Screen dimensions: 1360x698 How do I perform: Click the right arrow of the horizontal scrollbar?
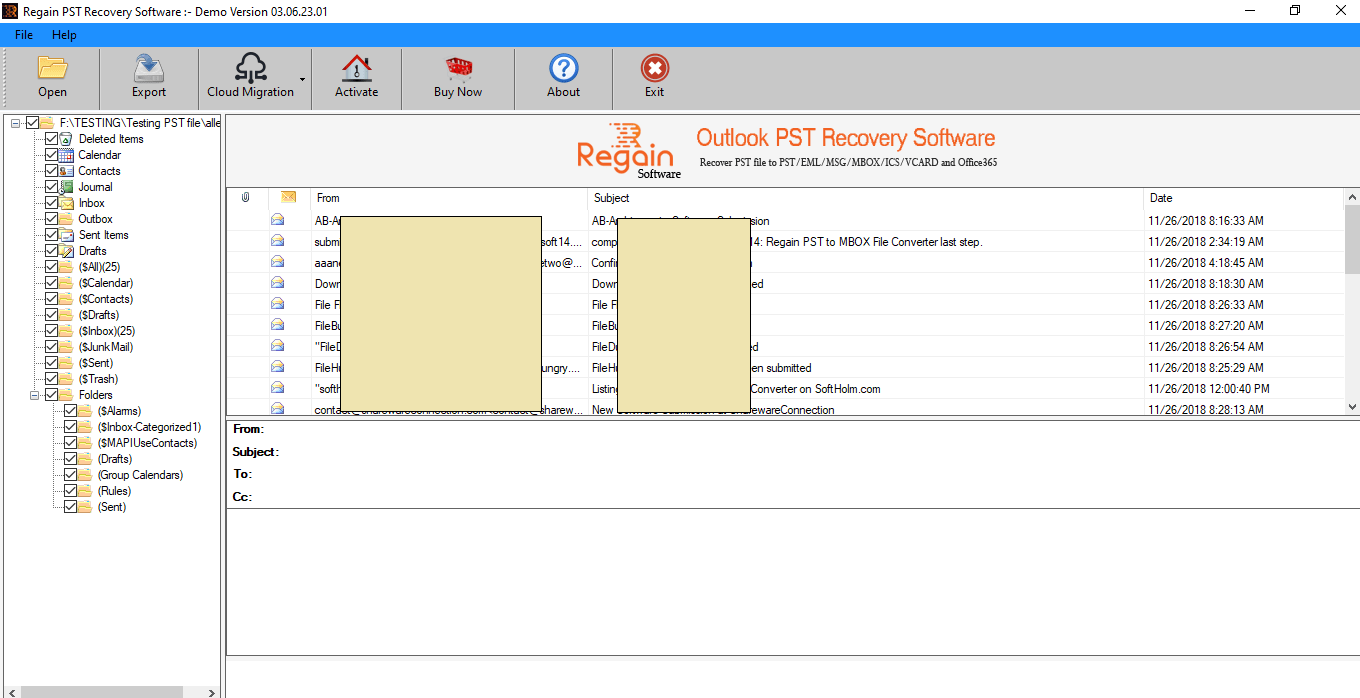point(211,692)
